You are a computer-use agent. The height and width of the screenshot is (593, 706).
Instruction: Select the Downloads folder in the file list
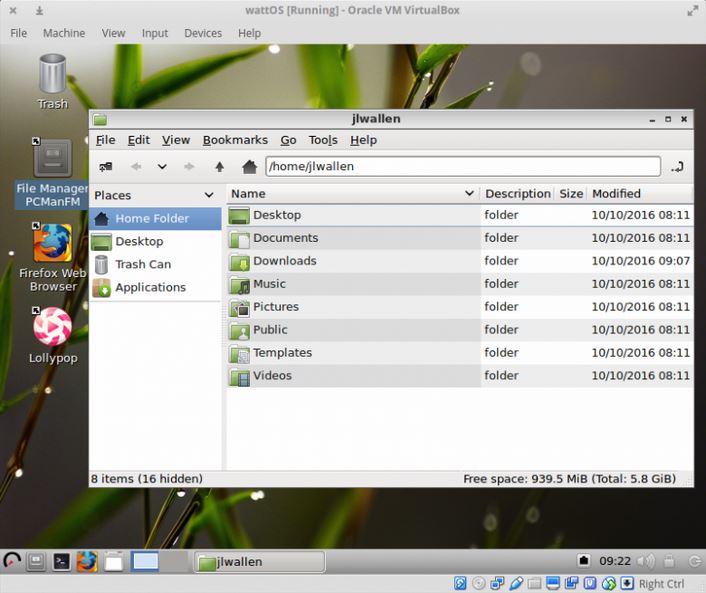tap(284, 261)
